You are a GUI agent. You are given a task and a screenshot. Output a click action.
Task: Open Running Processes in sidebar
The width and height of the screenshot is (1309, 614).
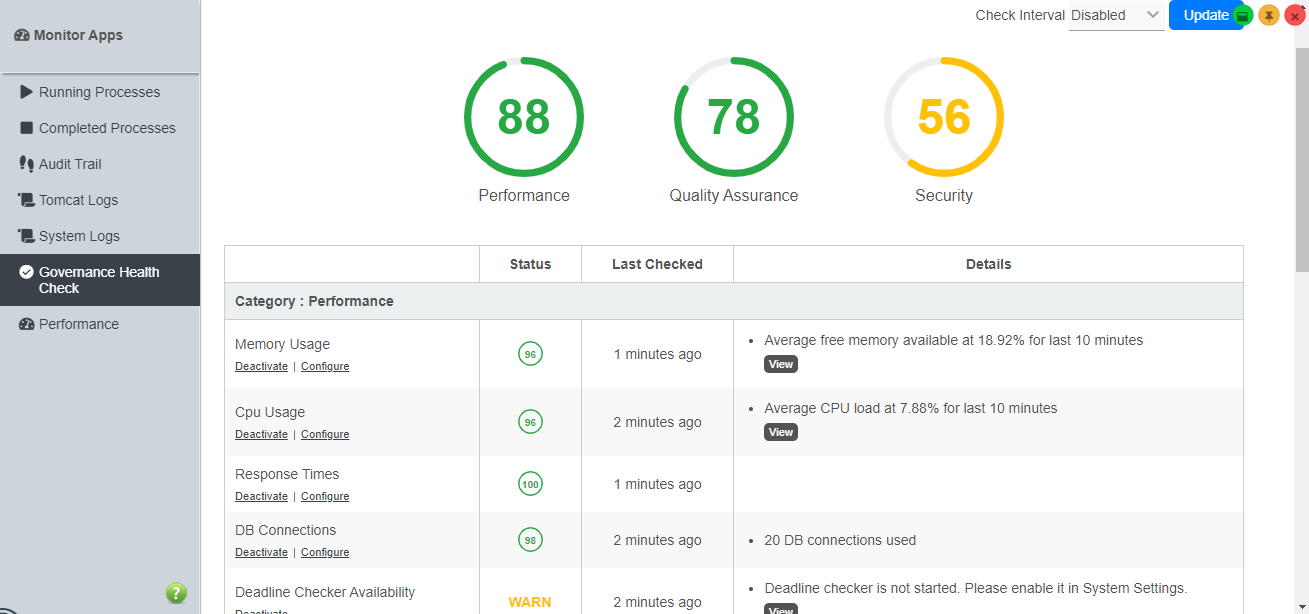[99, 92]
